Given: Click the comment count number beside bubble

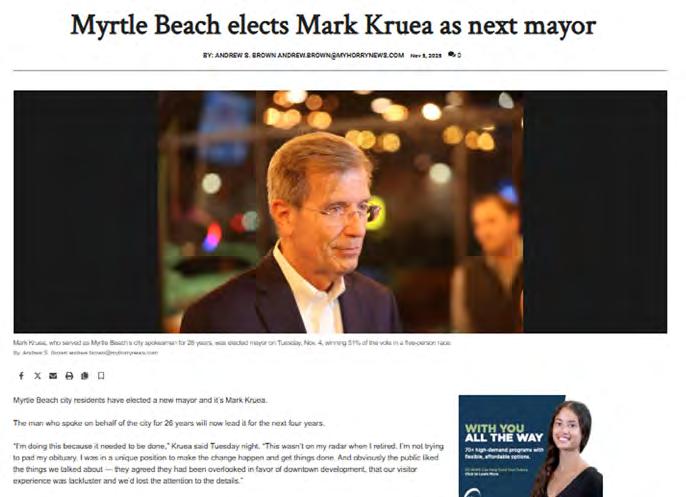Looking at the screenshot, I should click(459, 55).
